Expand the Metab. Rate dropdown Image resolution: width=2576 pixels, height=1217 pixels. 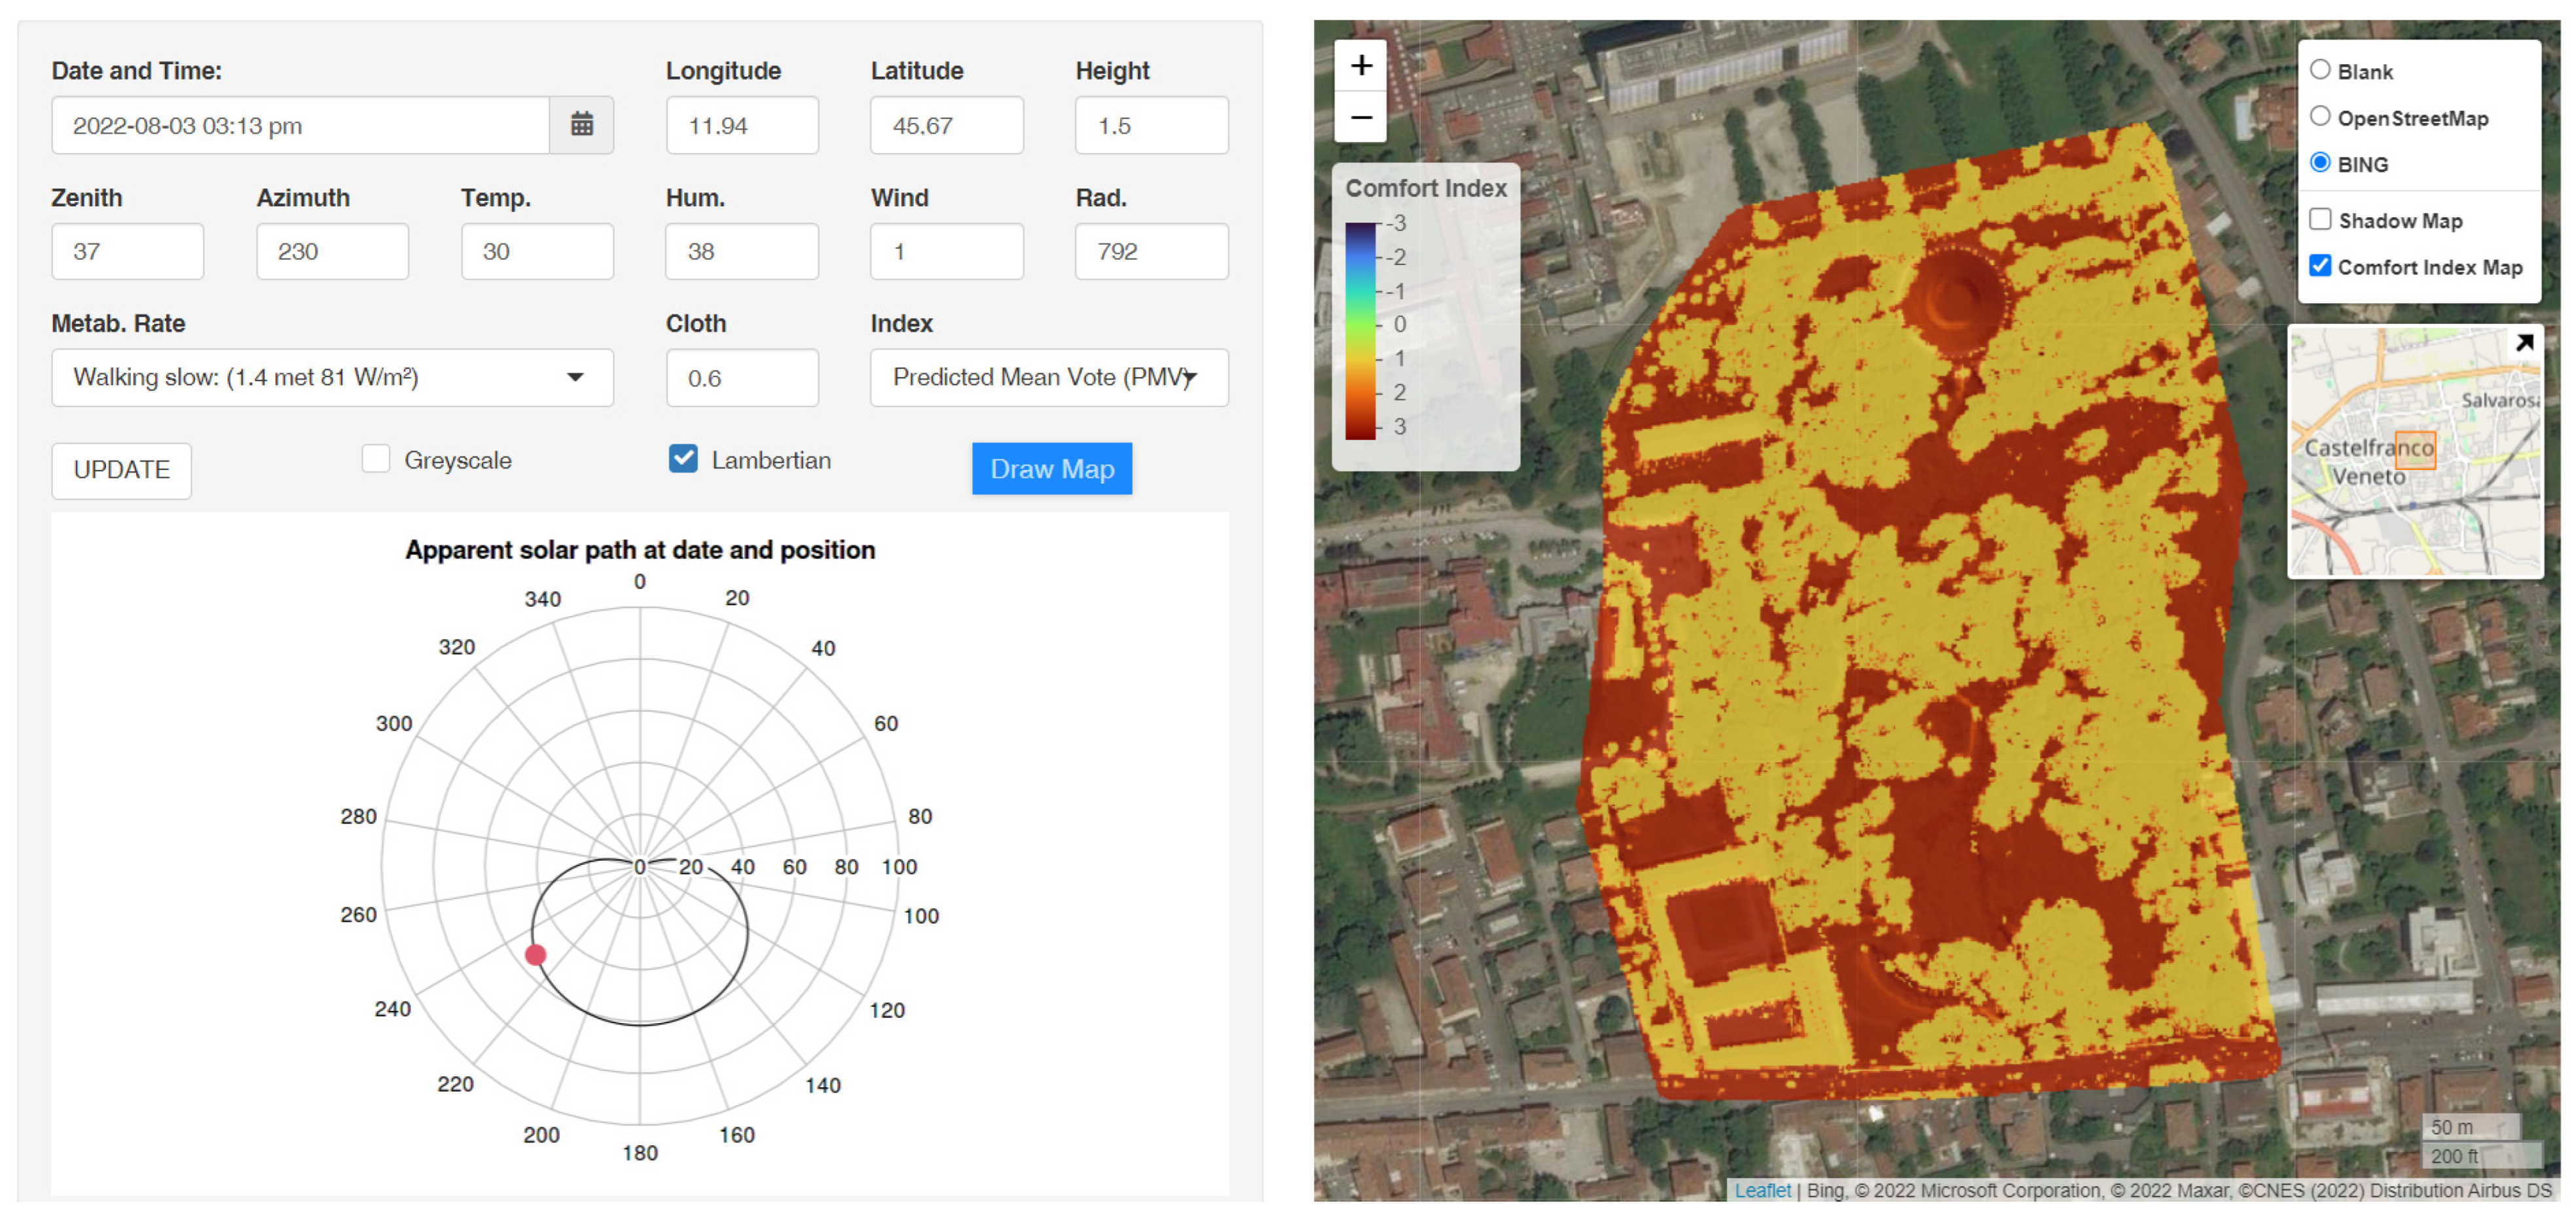pyautogui.click(x=332, y=377)
